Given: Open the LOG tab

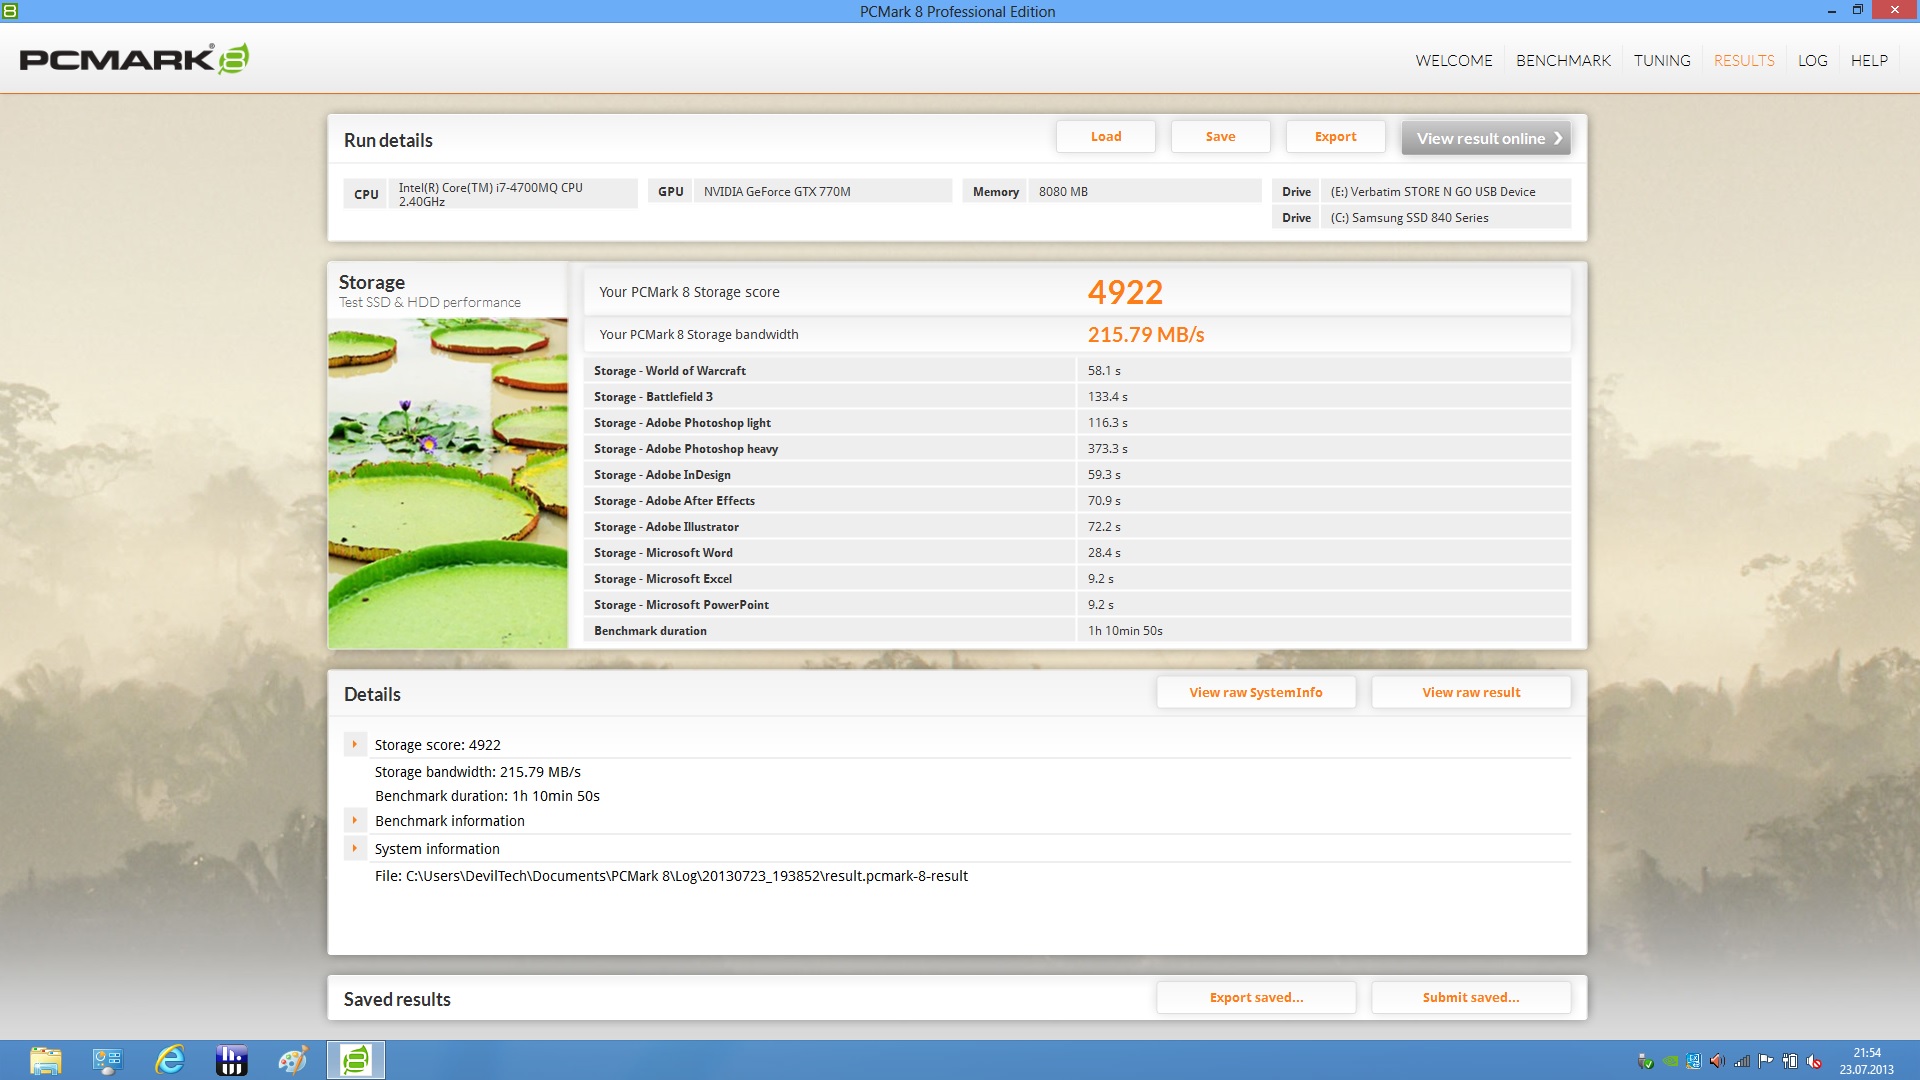Looking at the screenshot, I should (1812, 60).
